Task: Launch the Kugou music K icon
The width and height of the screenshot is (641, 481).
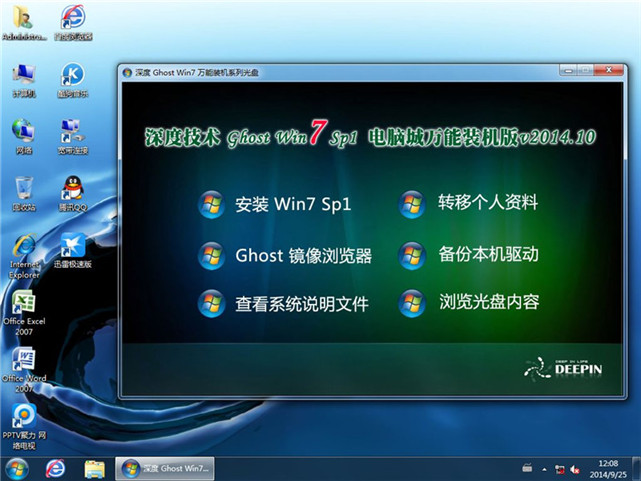Action: [73, 80]
